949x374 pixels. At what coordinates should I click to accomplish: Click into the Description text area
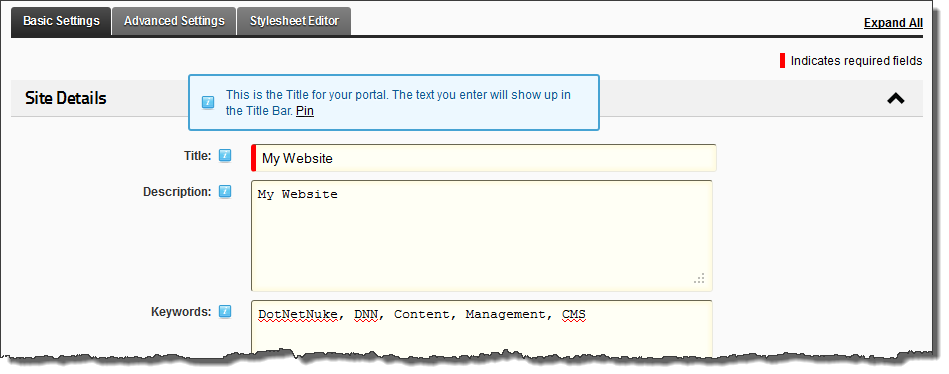click(482, 236)
